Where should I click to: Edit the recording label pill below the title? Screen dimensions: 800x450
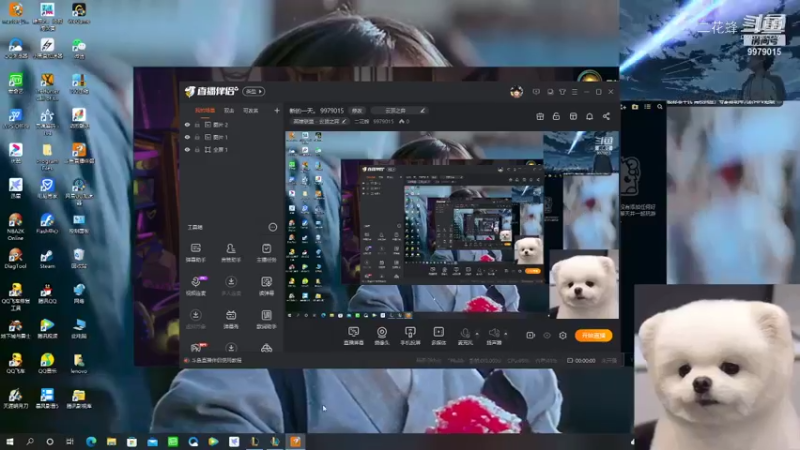[320, 121]
